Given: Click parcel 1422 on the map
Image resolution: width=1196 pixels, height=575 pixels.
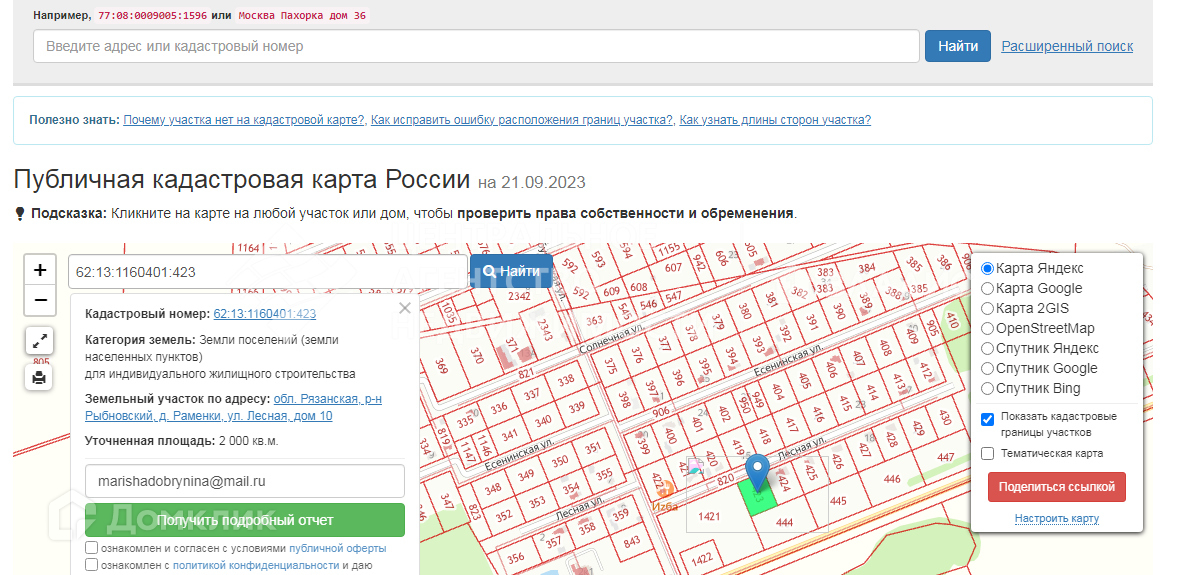Looking at the screenshot, I should point(701,557).
